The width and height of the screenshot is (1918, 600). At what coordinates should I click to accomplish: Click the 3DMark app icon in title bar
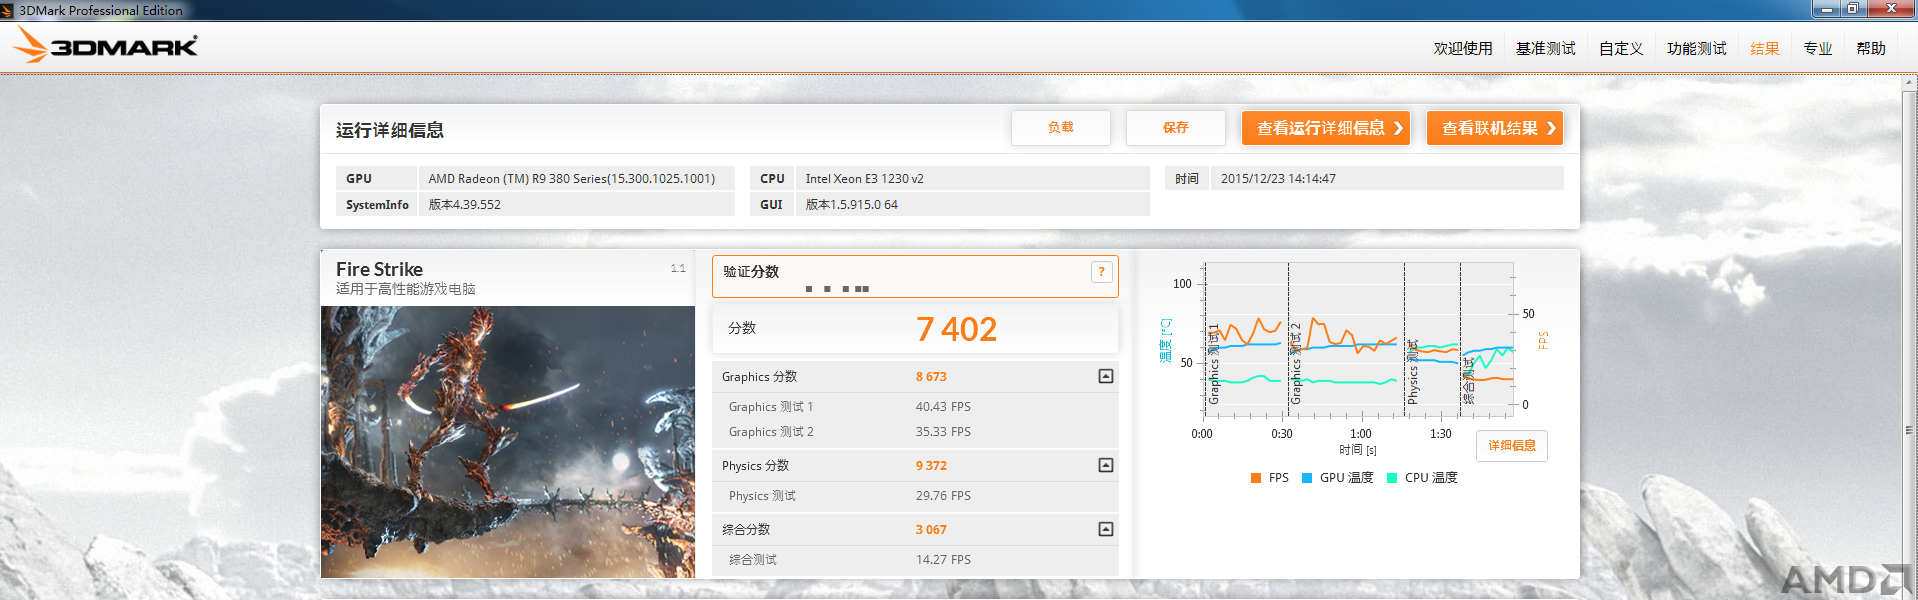pos(7,10)
